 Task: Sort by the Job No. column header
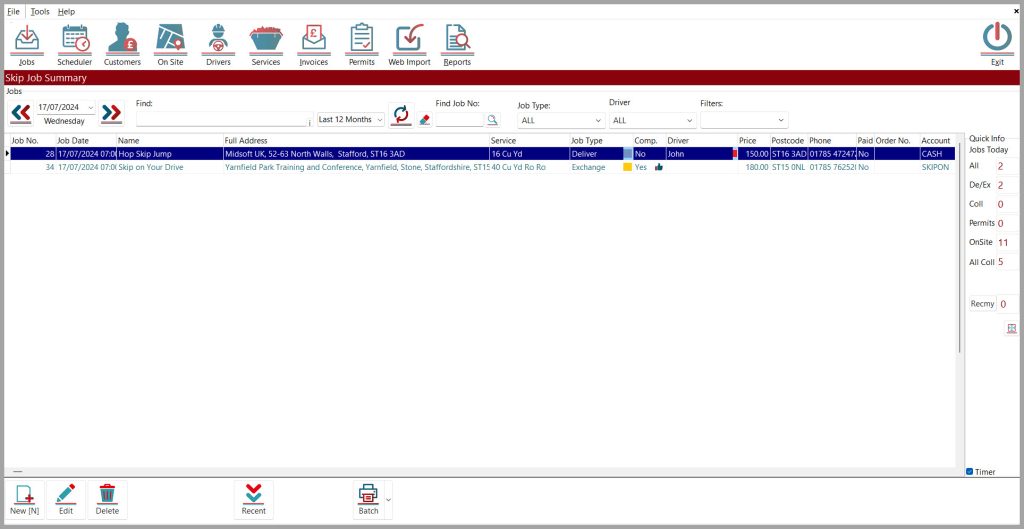pyautogui.click(x=33, y=140)
